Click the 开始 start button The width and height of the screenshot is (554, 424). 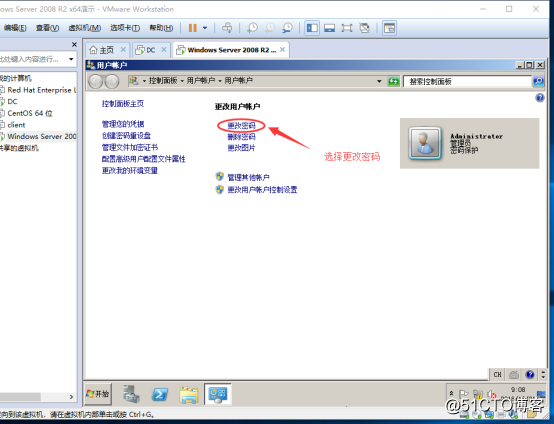pyautogui.click(x=98, y=394)
